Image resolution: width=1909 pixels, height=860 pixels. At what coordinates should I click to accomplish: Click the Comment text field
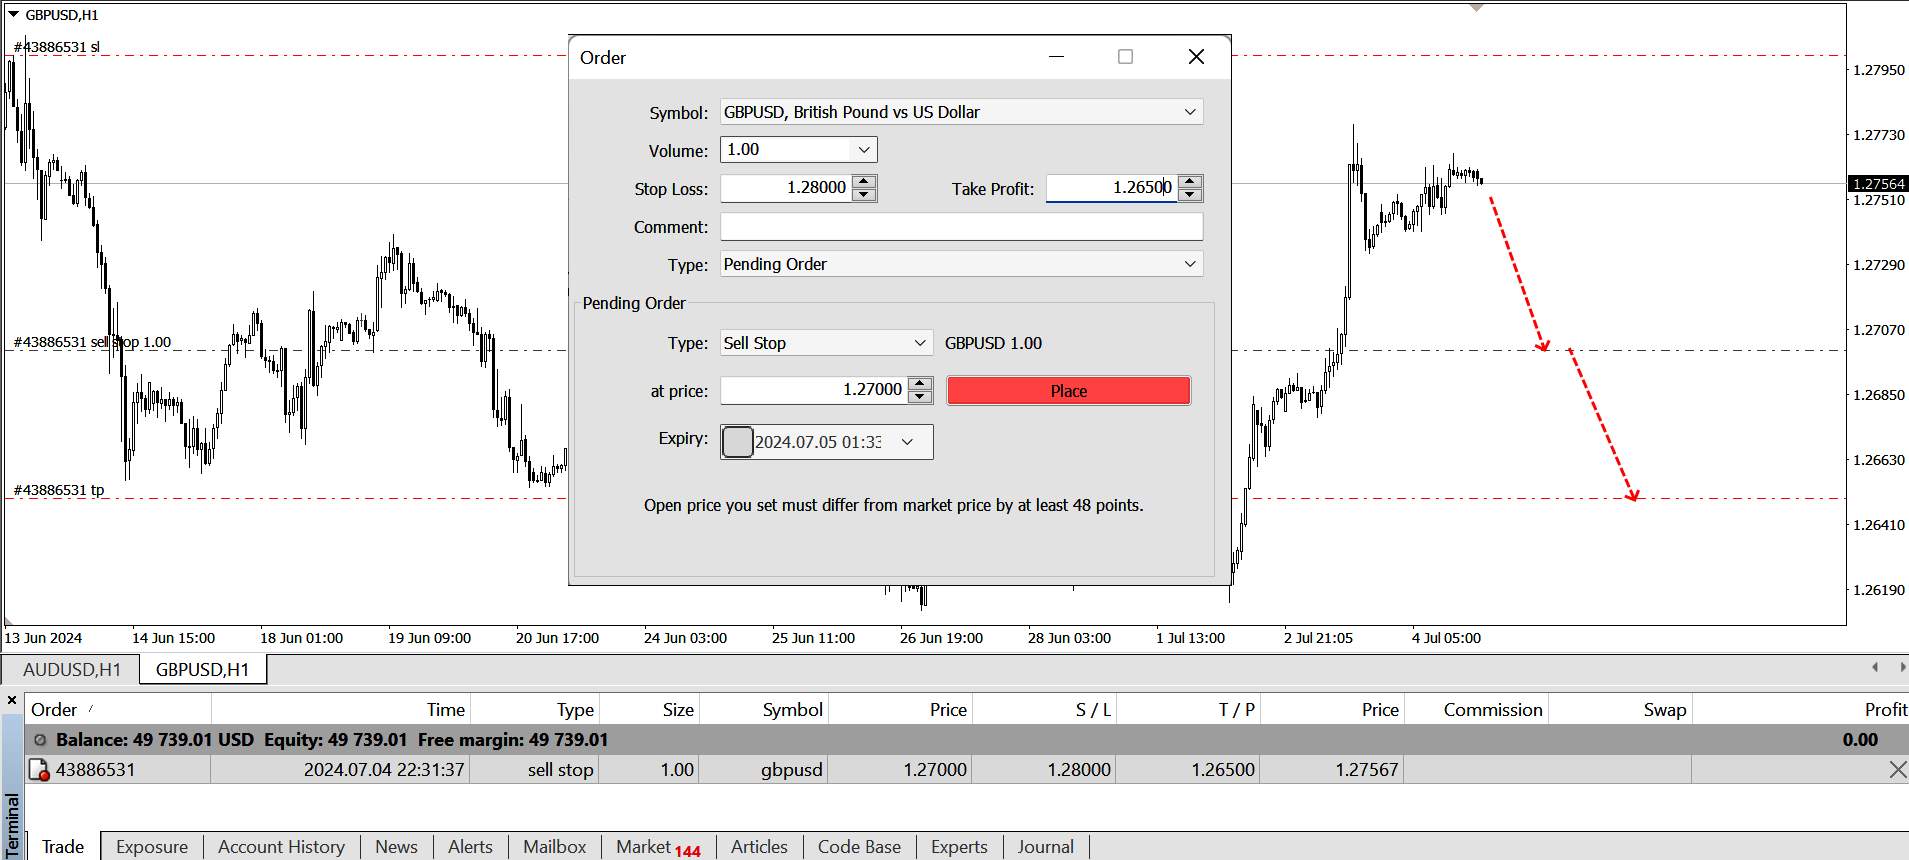(x=961, y=227)
